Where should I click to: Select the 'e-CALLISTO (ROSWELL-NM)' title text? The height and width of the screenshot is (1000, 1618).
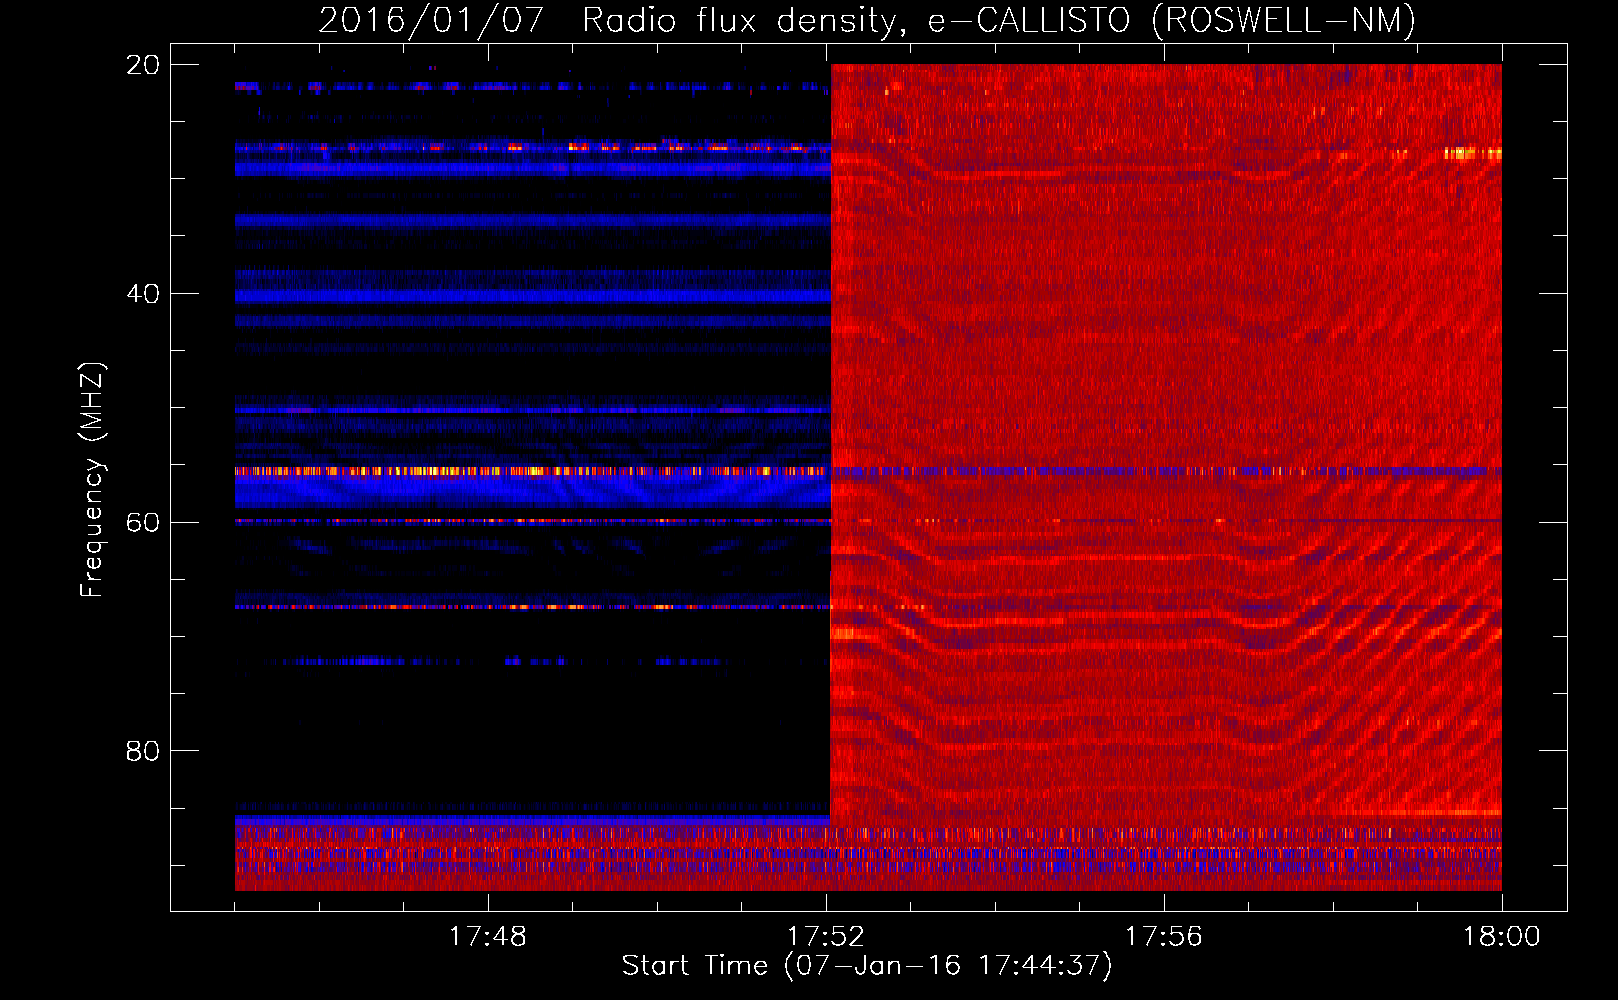coord(1172,21)
